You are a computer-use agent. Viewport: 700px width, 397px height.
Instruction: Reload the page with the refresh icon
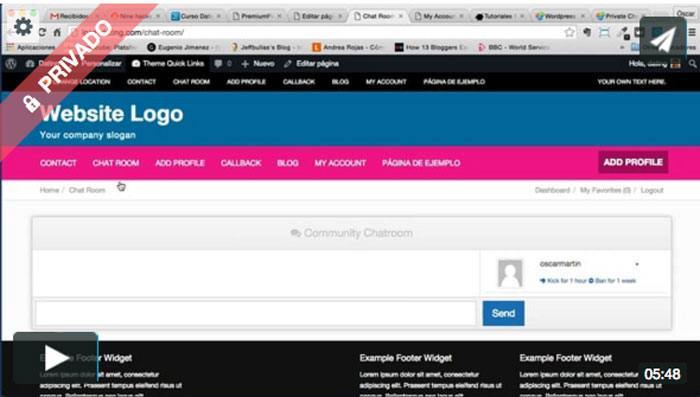coord(42,32)
